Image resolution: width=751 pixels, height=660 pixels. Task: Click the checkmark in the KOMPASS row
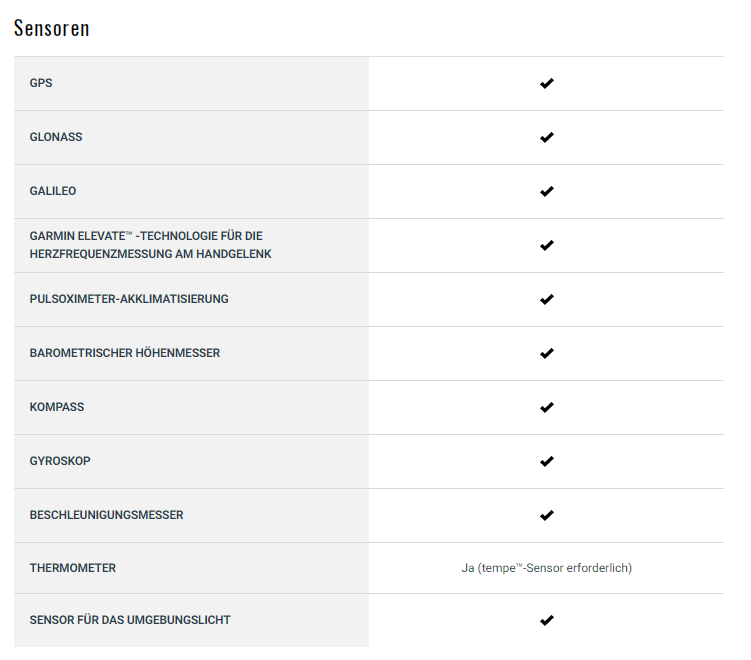(546, 408)
